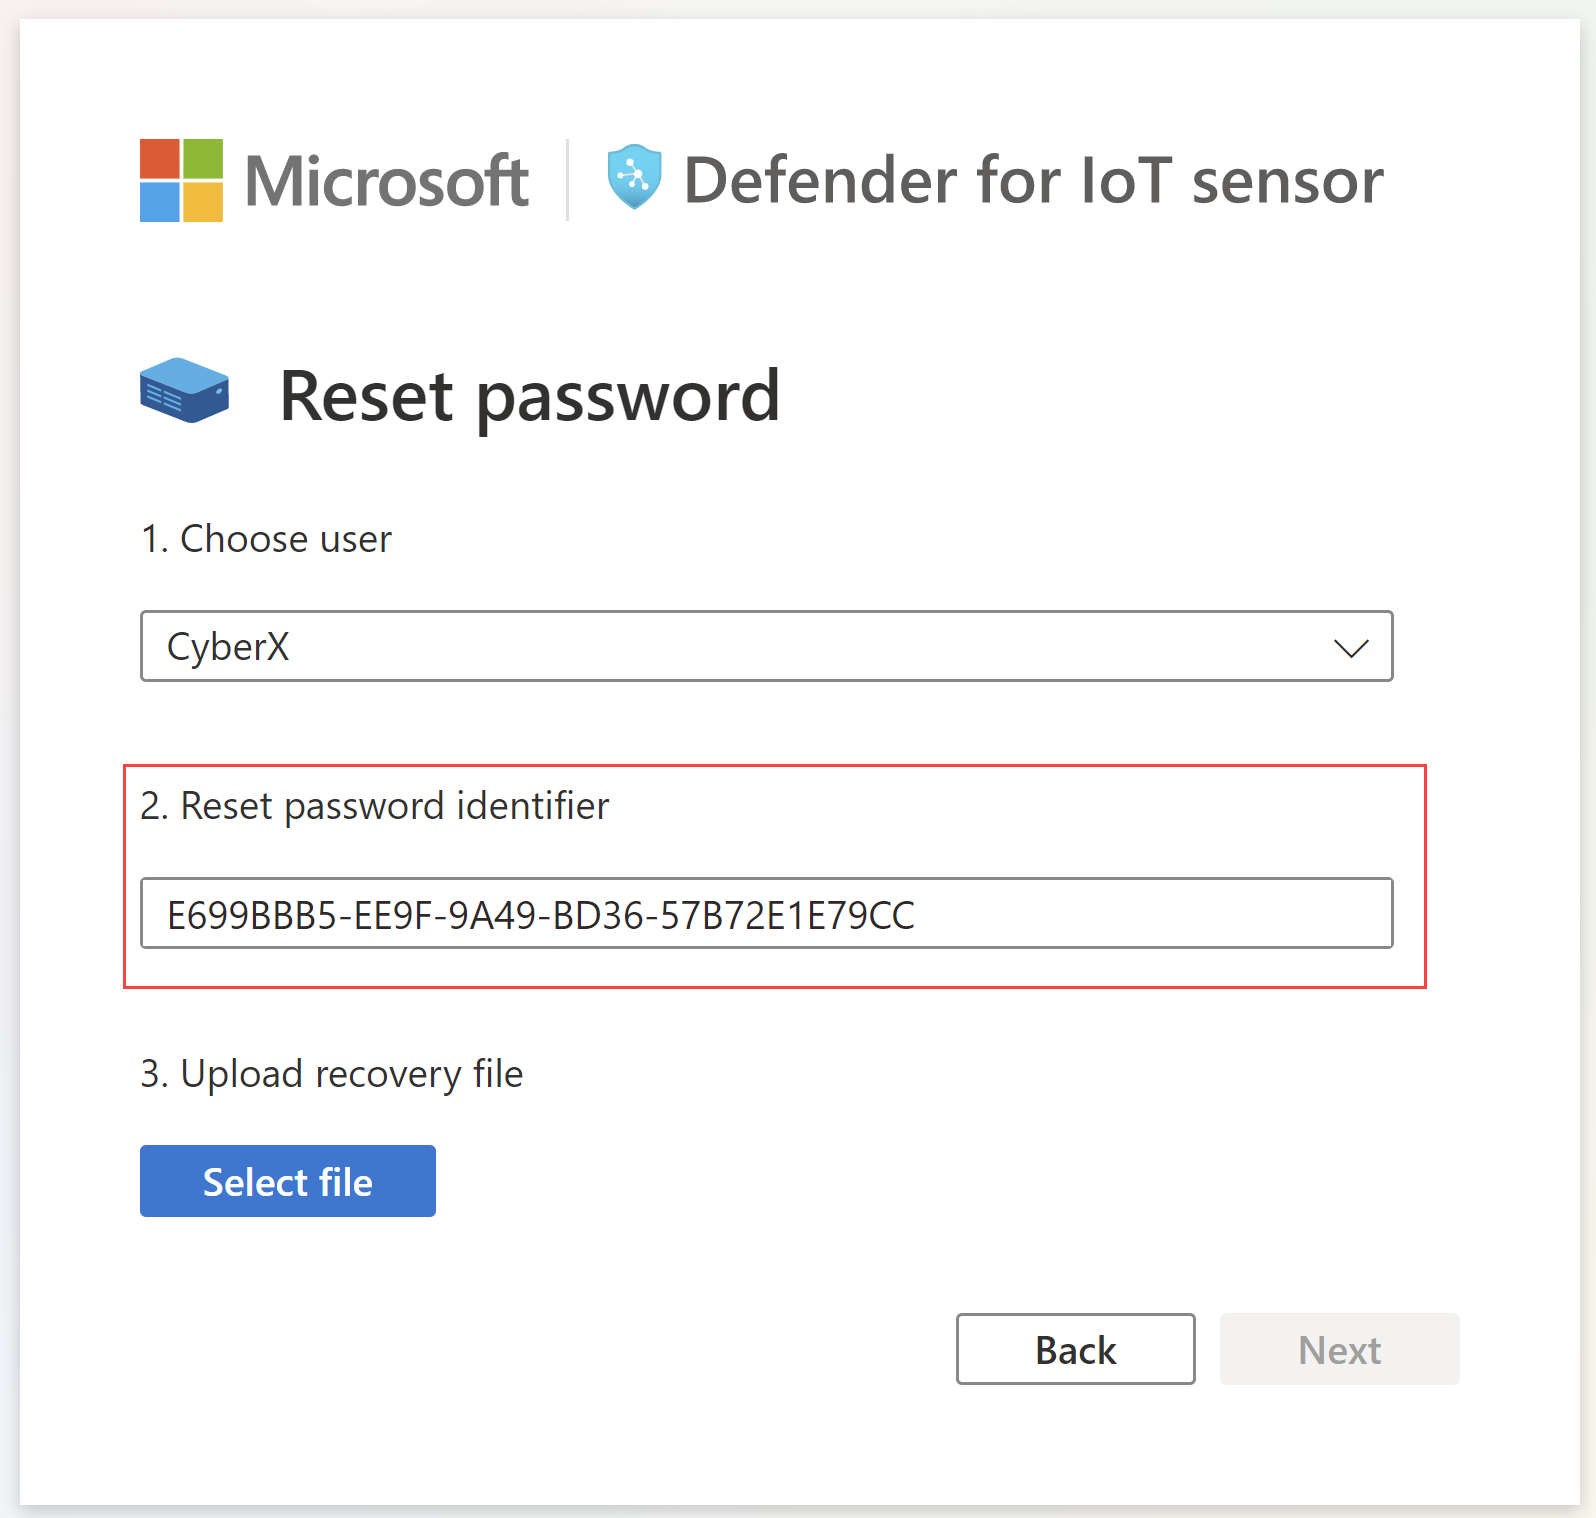Click the 'Defender for IoT sensor' title
The width and height of the screenshot is (1596, 1518).
click(x=1033, y=181)
